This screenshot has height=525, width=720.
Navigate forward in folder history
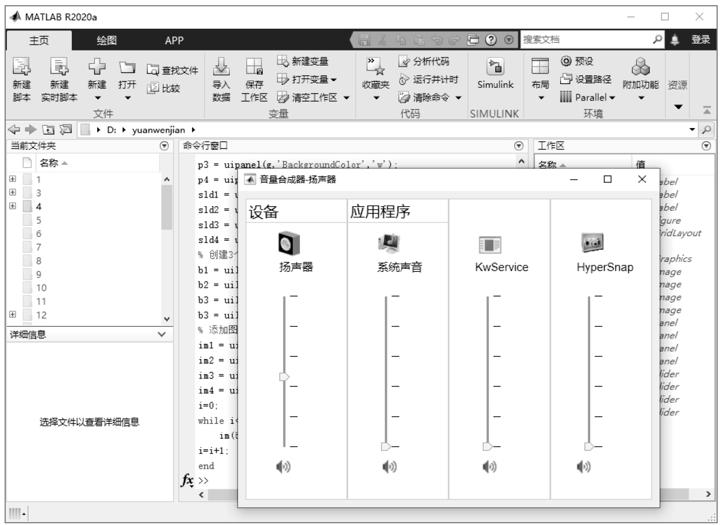pyautogui.click(x=31, y=130)
